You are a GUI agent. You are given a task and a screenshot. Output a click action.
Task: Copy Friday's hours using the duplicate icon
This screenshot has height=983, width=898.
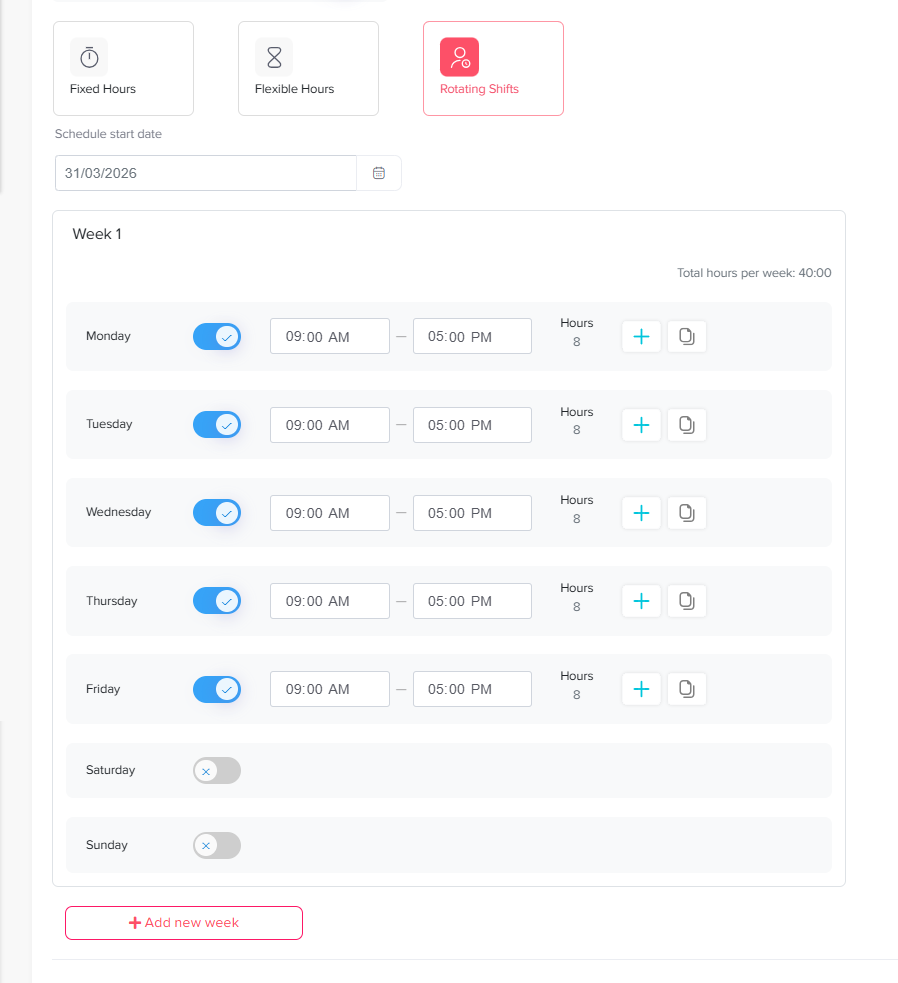click(x=686, y=689)
